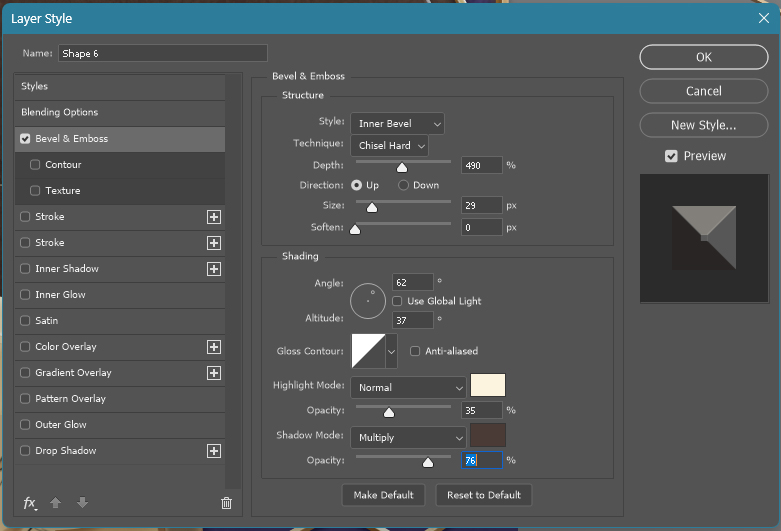Screen dimensions: 781x531
Task: Delete effect with trash icon
Action: 226,503
